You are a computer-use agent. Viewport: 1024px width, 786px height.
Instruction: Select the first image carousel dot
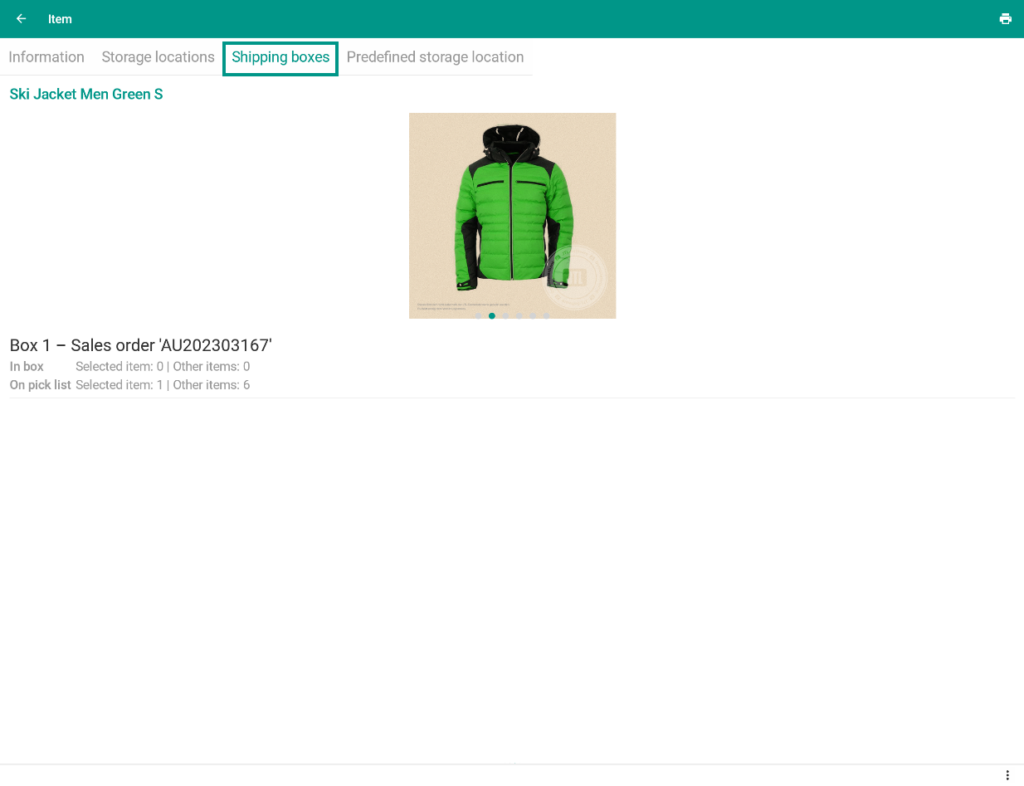point(478,316)
